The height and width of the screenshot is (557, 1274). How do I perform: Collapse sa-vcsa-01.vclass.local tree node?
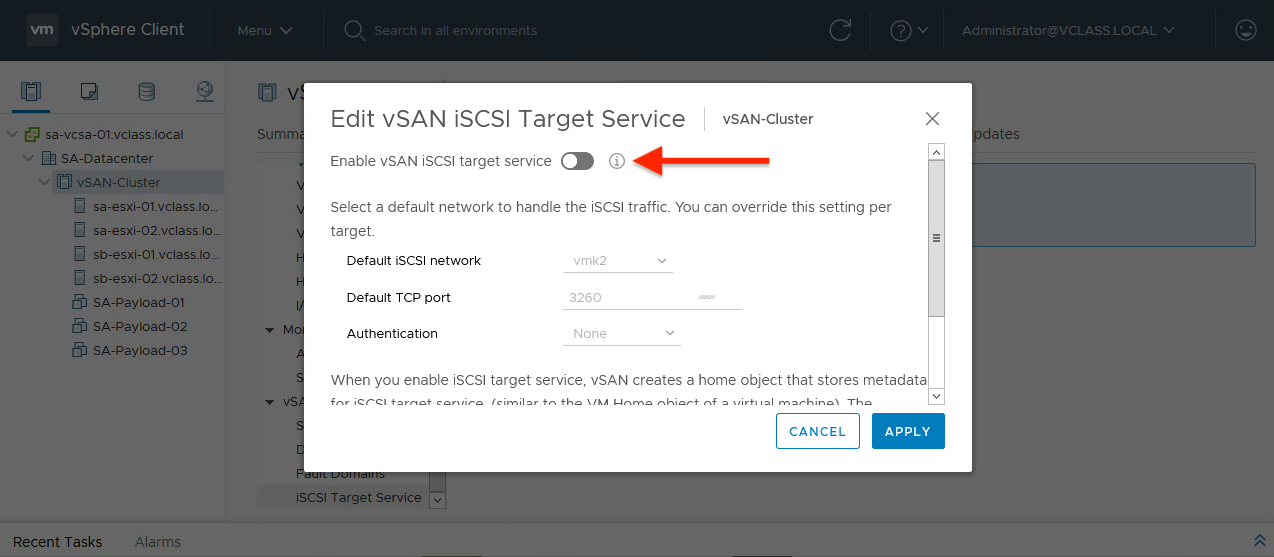coord(12,134)
